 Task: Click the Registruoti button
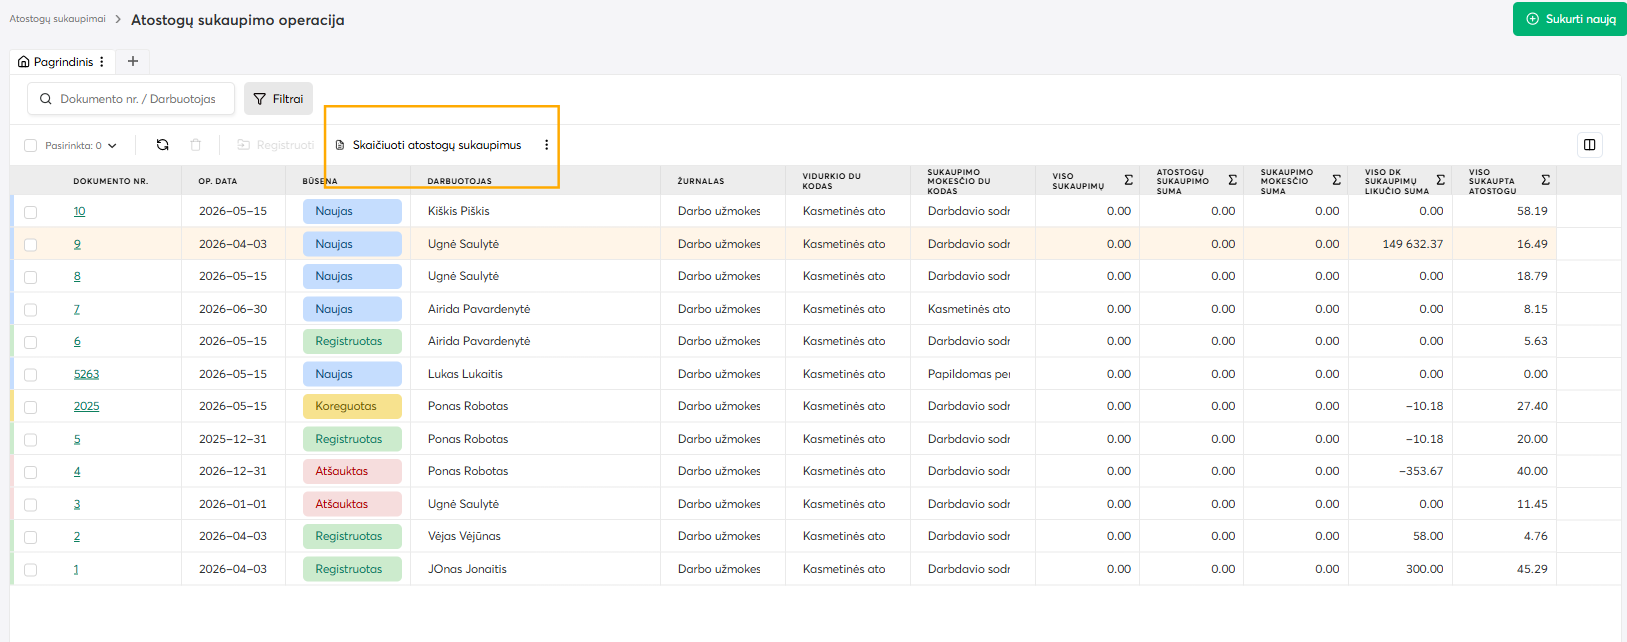point(275,145)
